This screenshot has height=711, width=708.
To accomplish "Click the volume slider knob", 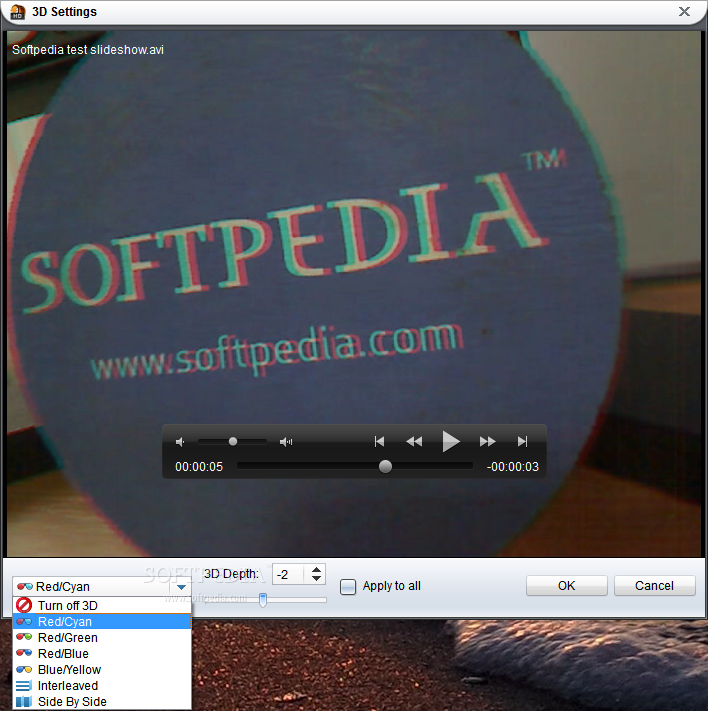I will point(233,441).
